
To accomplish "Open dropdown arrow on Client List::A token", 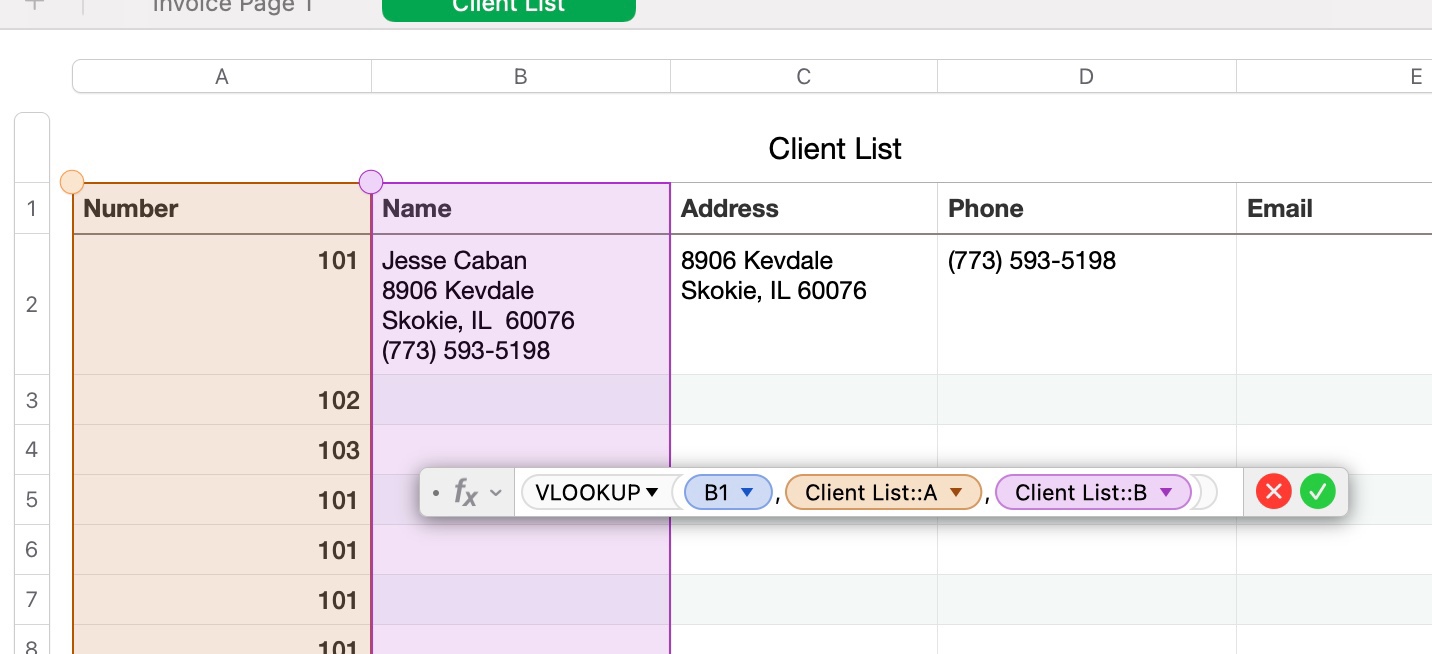I will click(x=956, y=492).
